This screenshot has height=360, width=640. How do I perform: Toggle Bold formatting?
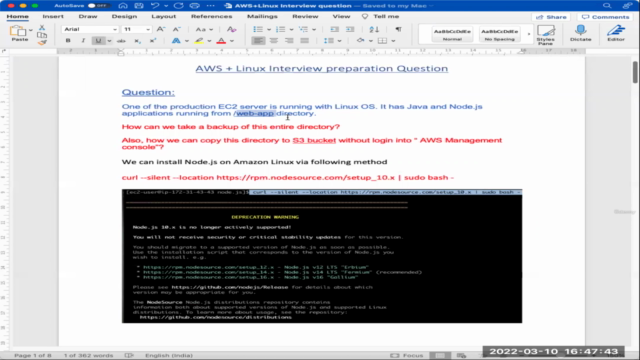(68, 41)
